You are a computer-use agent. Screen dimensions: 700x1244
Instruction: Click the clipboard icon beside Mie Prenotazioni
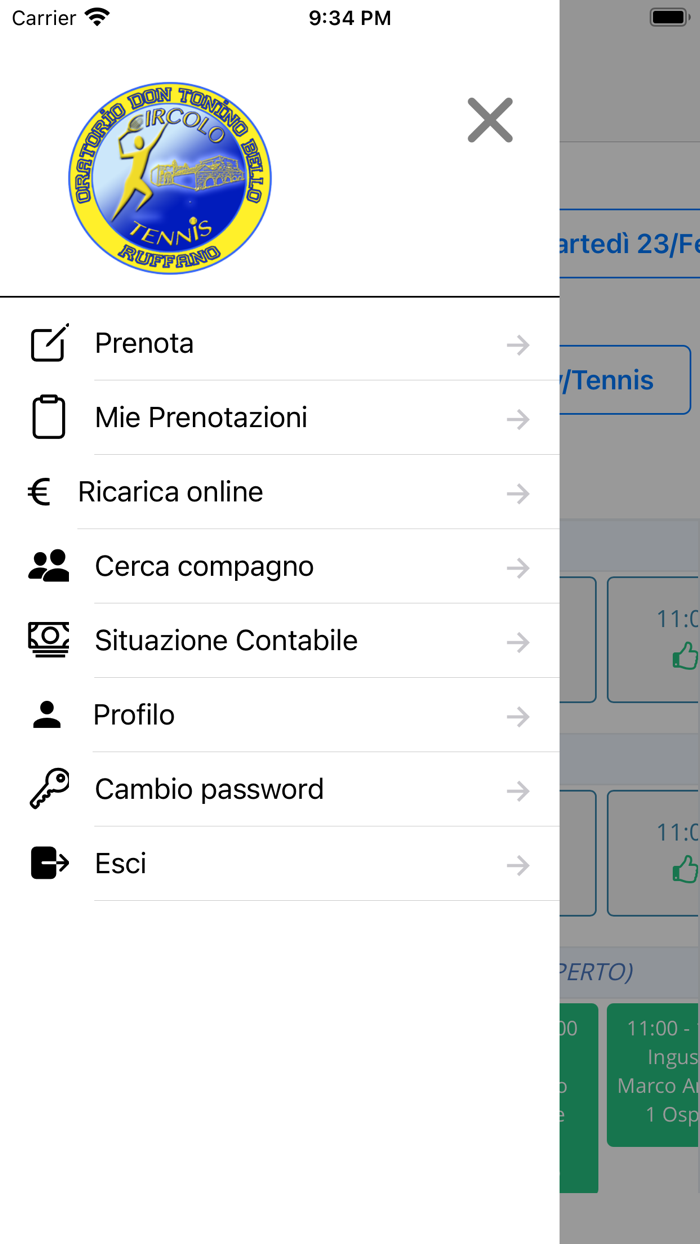[49, 417]
